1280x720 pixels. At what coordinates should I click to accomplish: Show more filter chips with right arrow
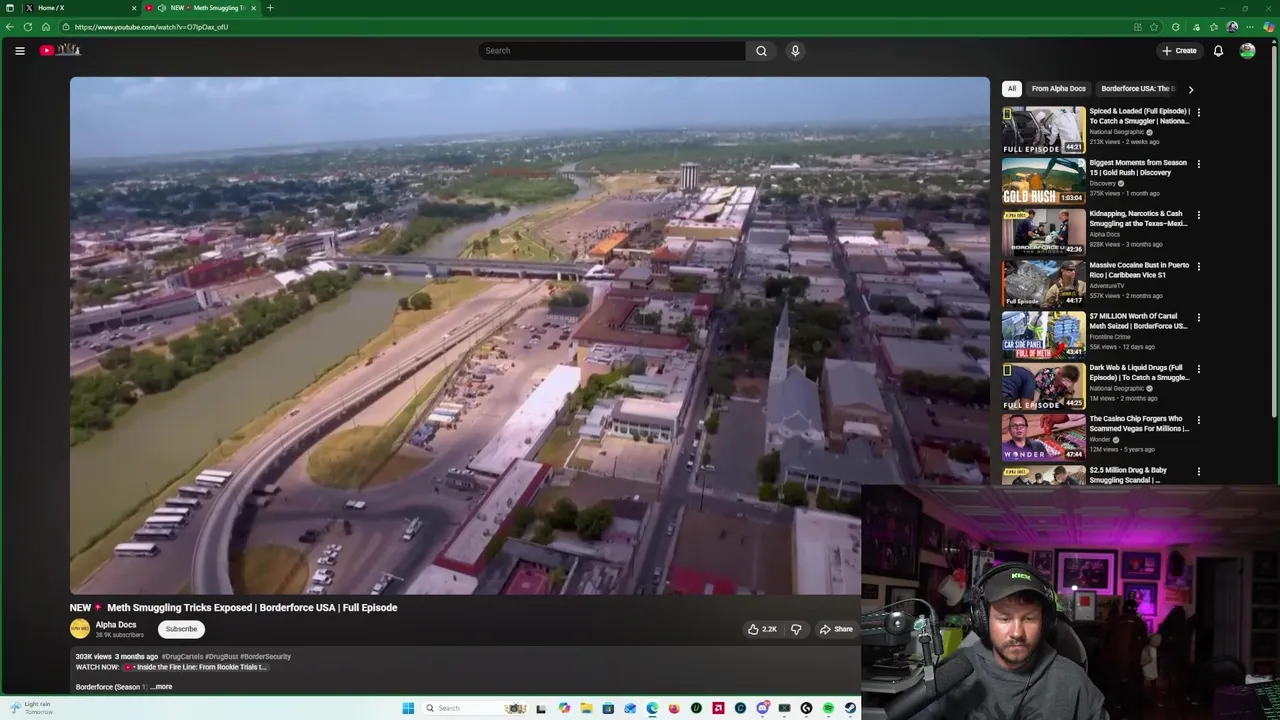pyautogui.click(x=1190, y=89)
